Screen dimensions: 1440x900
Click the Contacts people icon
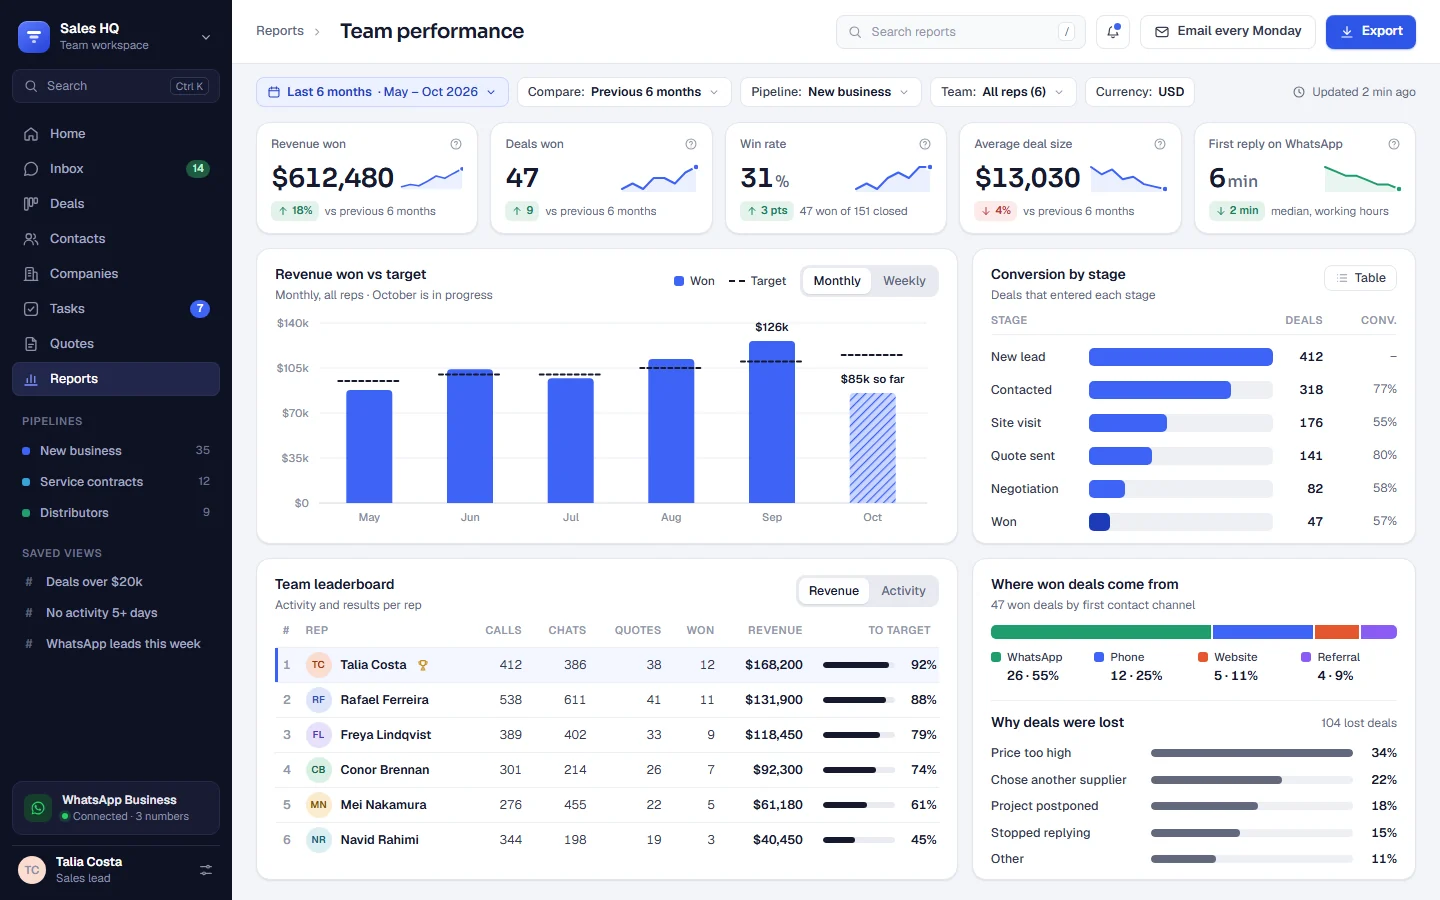[31, 239]
